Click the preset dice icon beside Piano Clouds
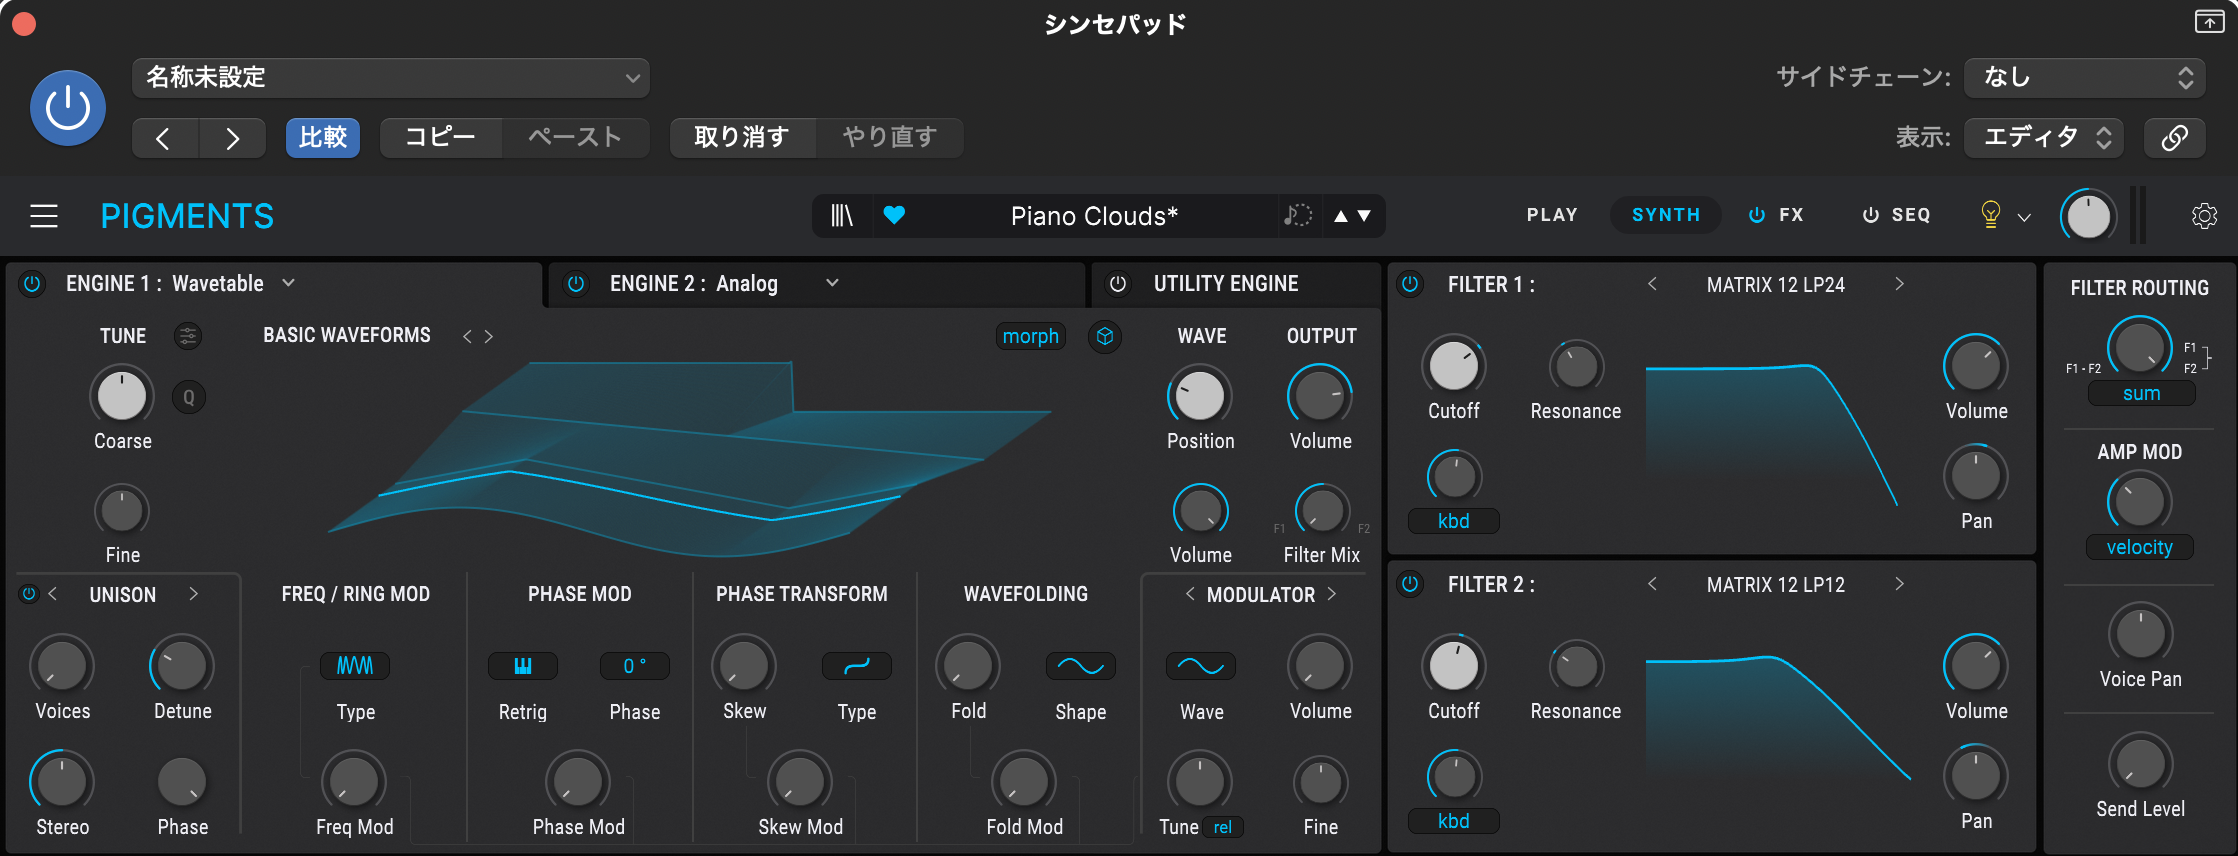The image size is (2238, 856). [1298, 215]
